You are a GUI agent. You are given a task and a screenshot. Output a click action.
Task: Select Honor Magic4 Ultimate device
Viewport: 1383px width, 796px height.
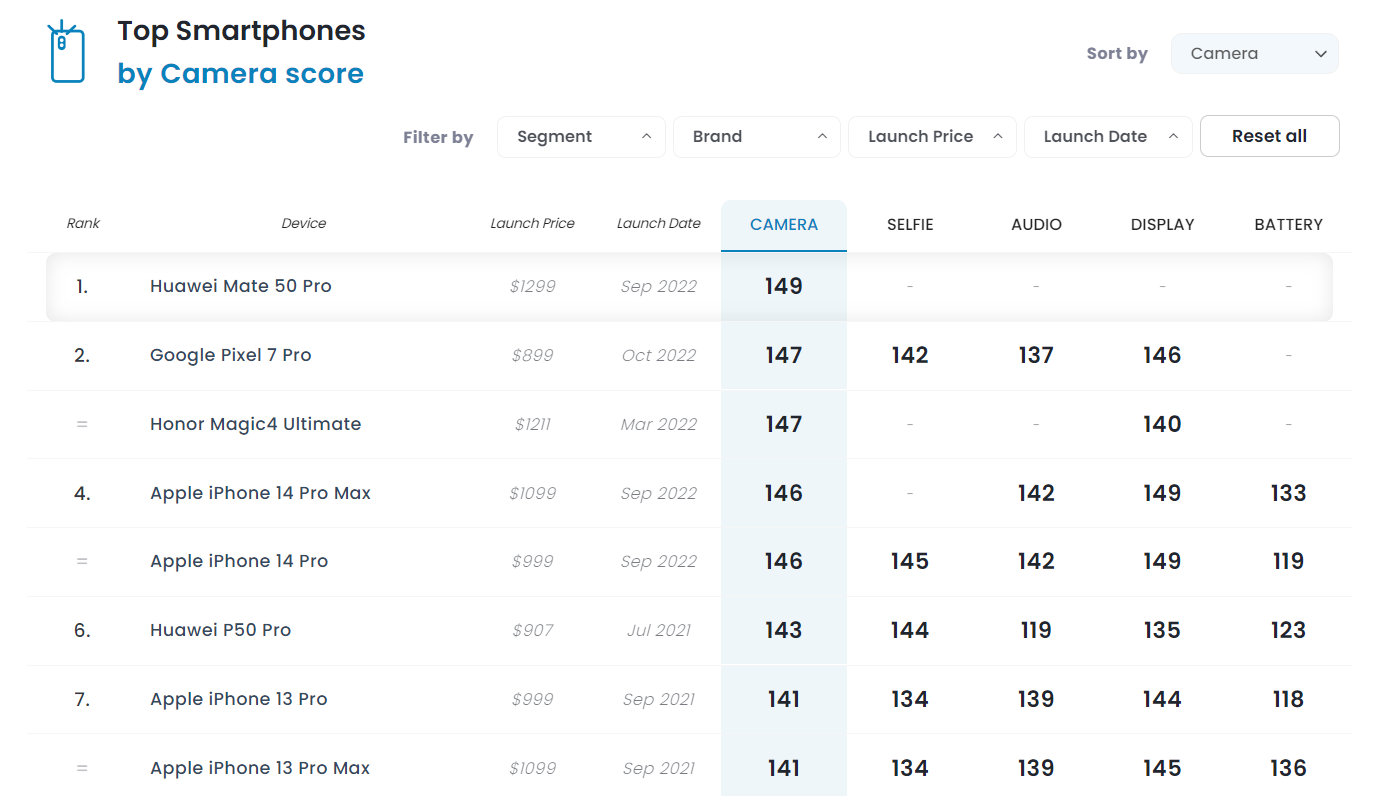coord(255,424)
